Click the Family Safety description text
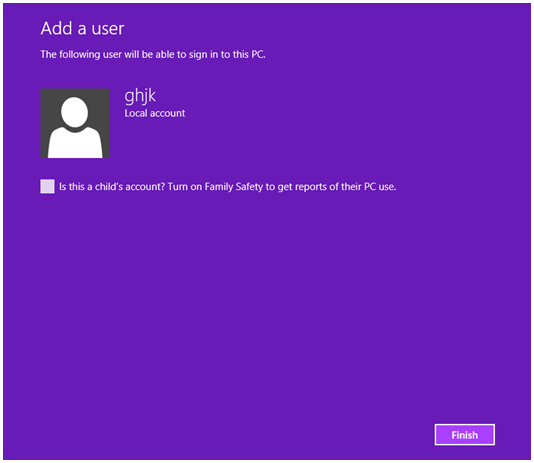 click(x=227, y=187)
